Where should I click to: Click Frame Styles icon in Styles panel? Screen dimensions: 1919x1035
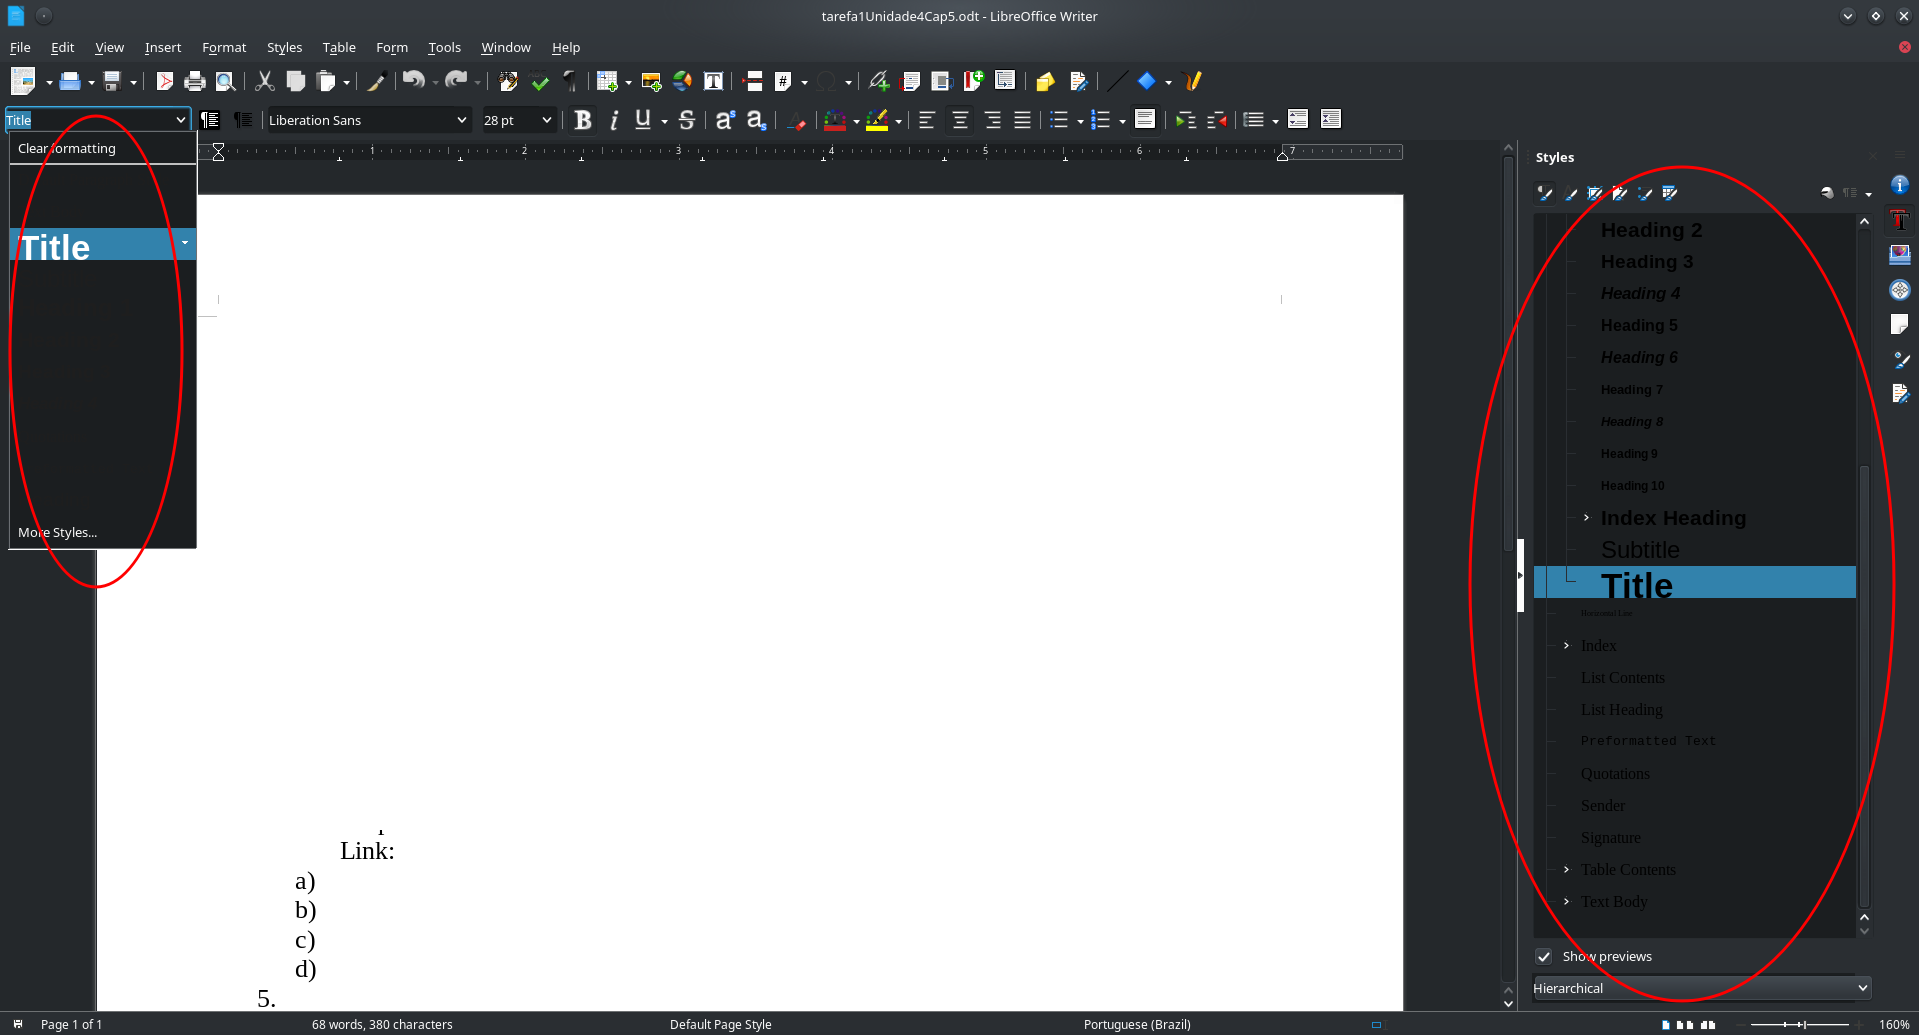coord(1595,193)
